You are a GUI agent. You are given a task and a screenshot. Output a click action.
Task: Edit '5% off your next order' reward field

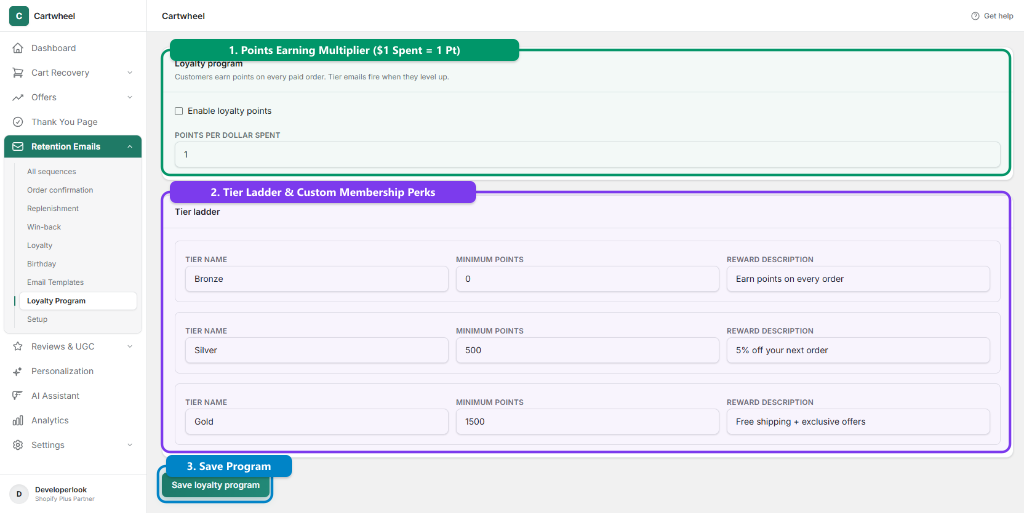858,350
